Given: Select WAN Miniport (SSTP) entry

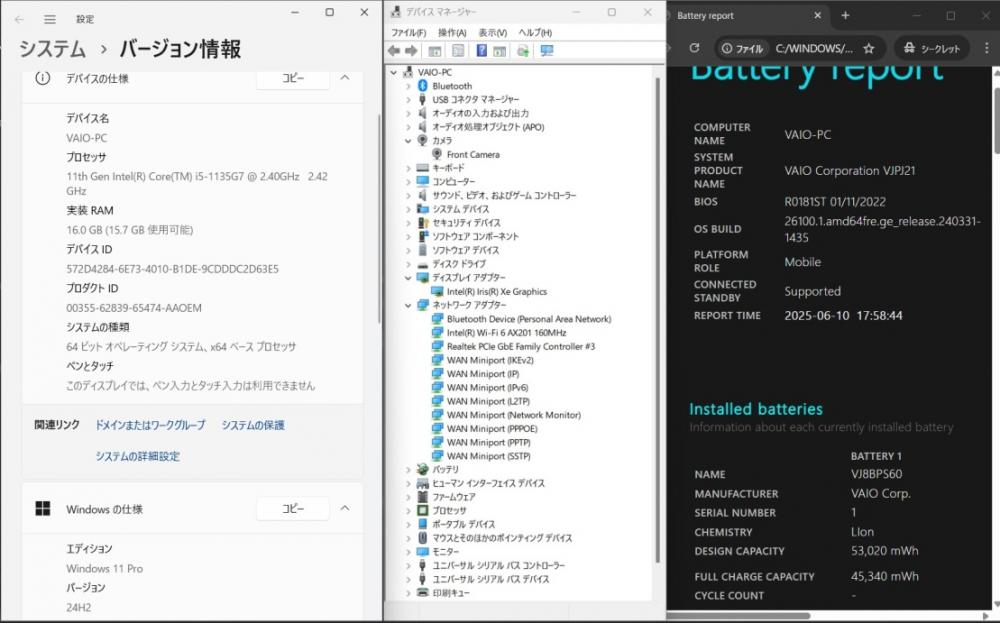Looking at the screenshot, I should tap(489, 456).
